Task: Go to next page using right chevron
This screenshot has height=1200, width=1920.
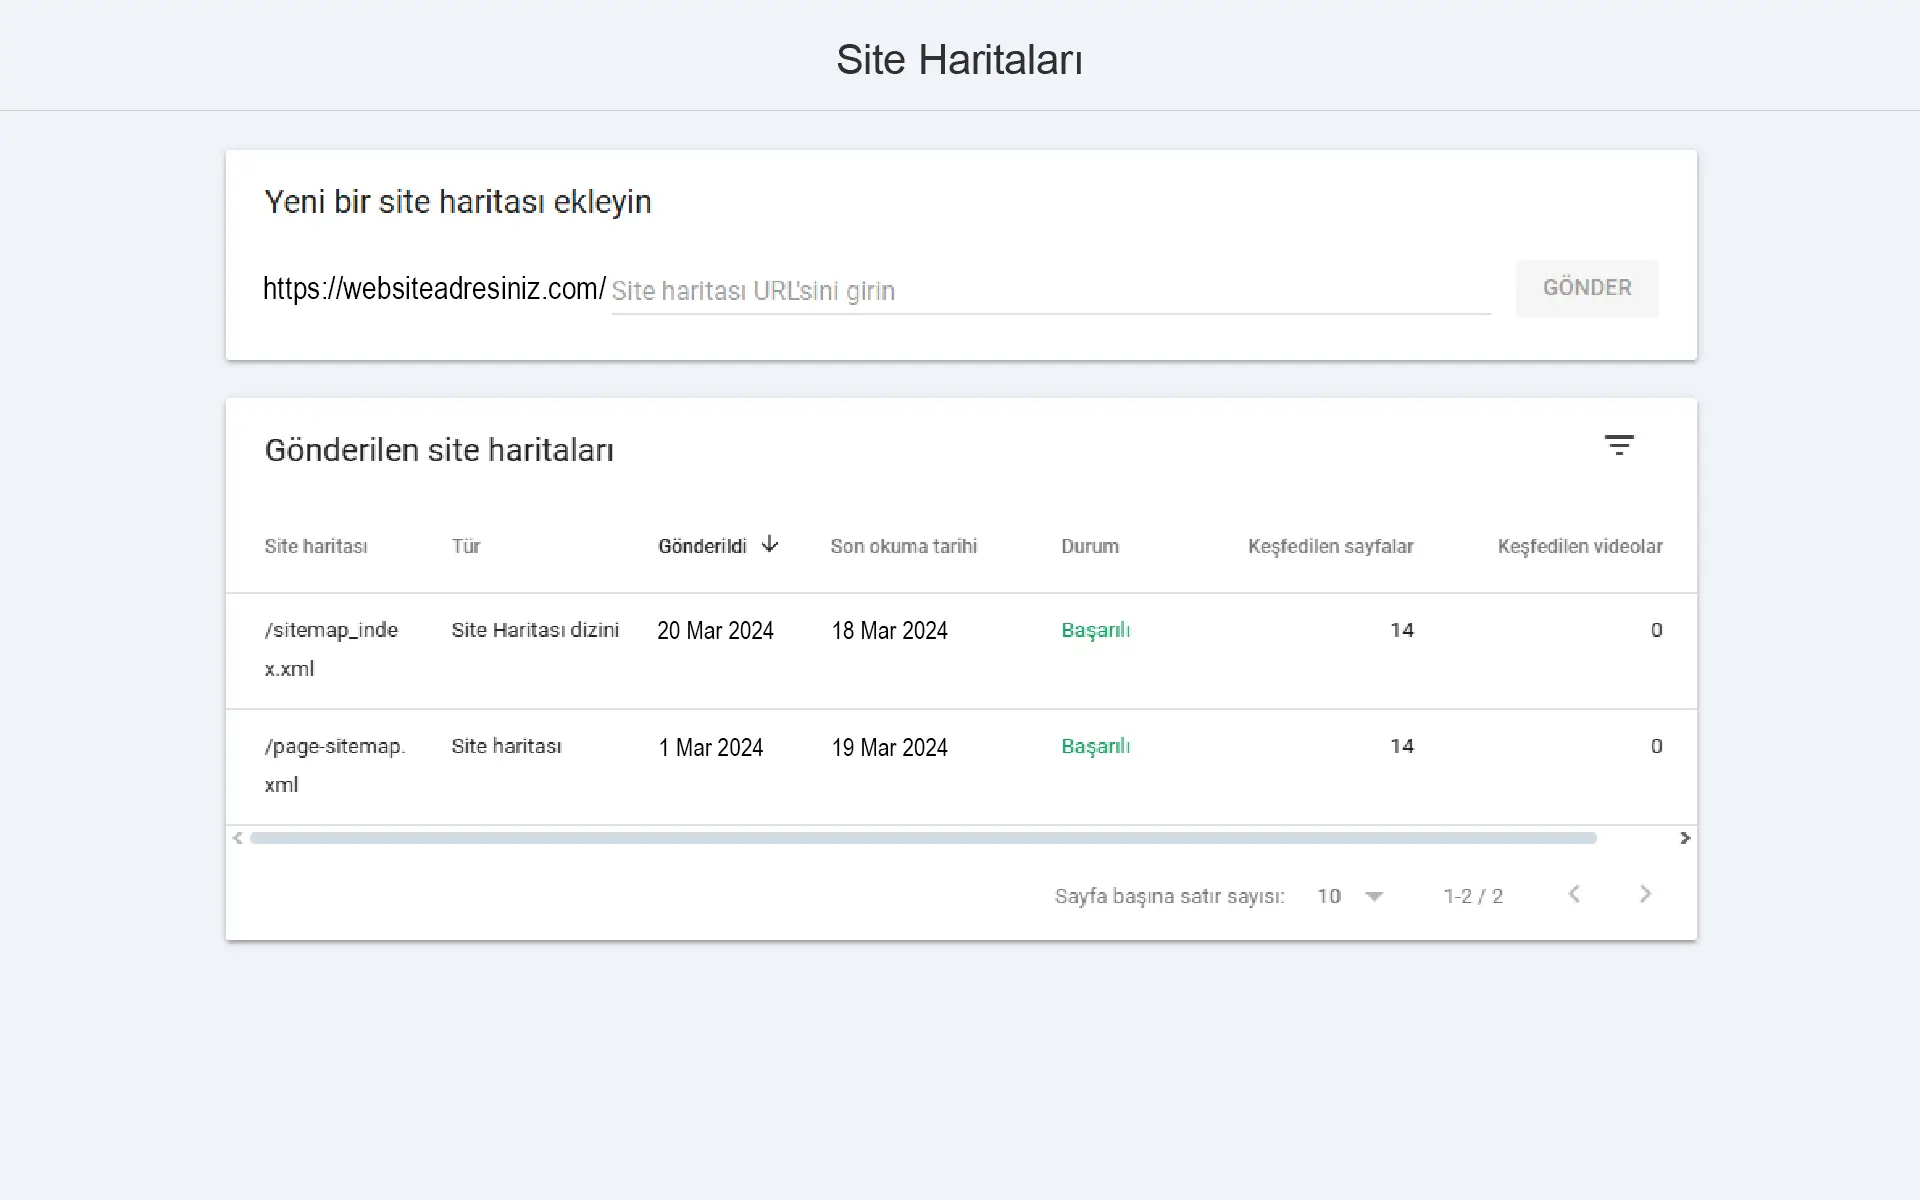Action: (x=1644, y=895)
